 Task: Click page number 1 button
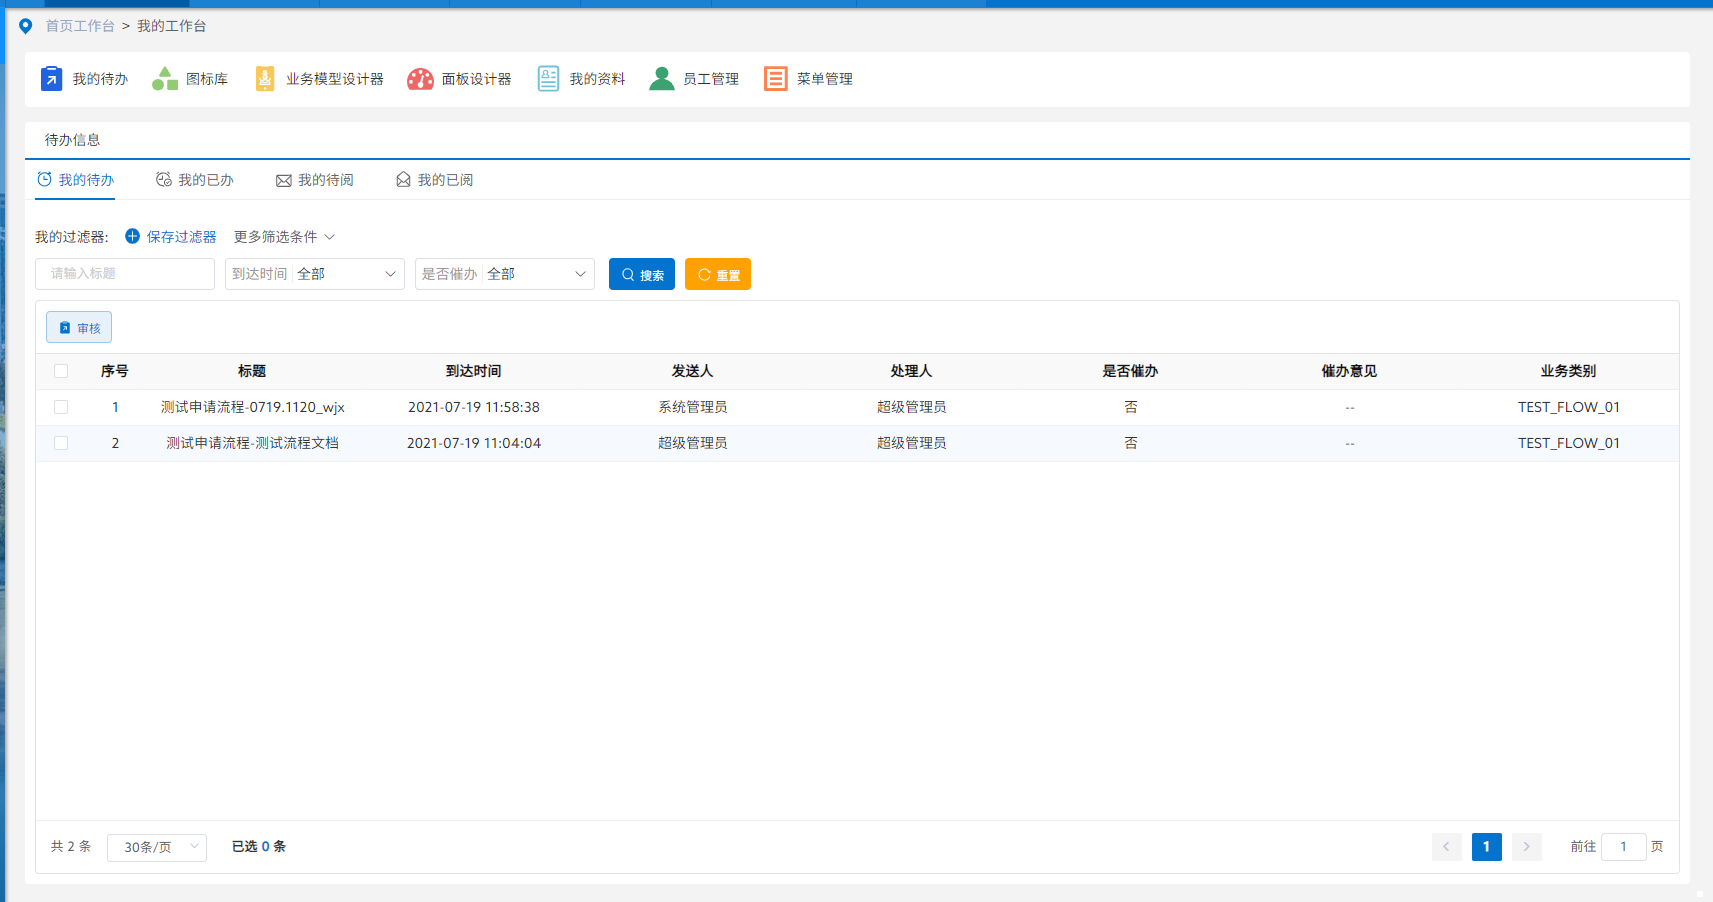coord(1487,847)
